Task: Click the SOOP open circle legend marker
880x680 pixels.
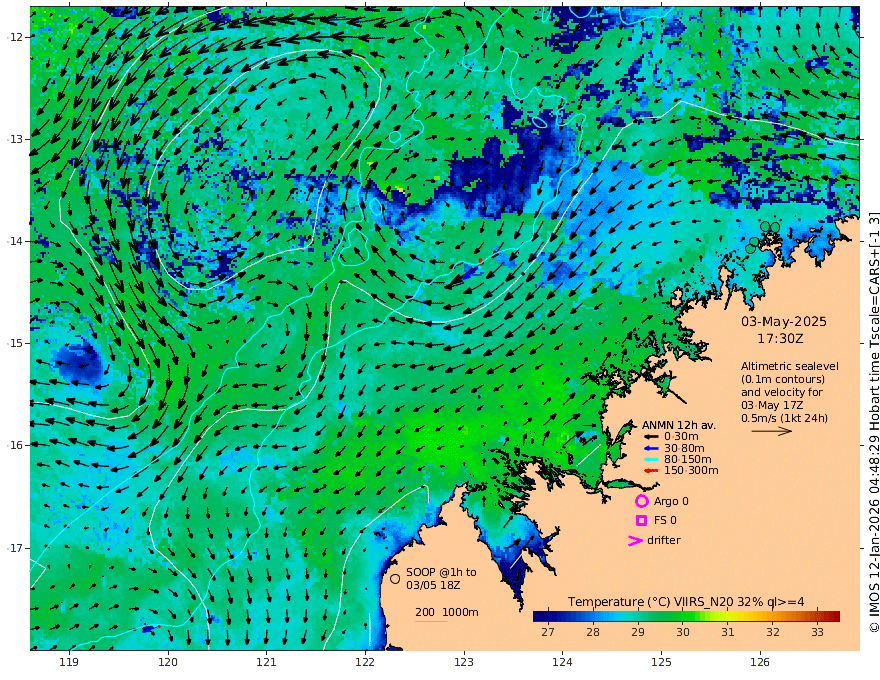Action: click(x=395, y=578)
